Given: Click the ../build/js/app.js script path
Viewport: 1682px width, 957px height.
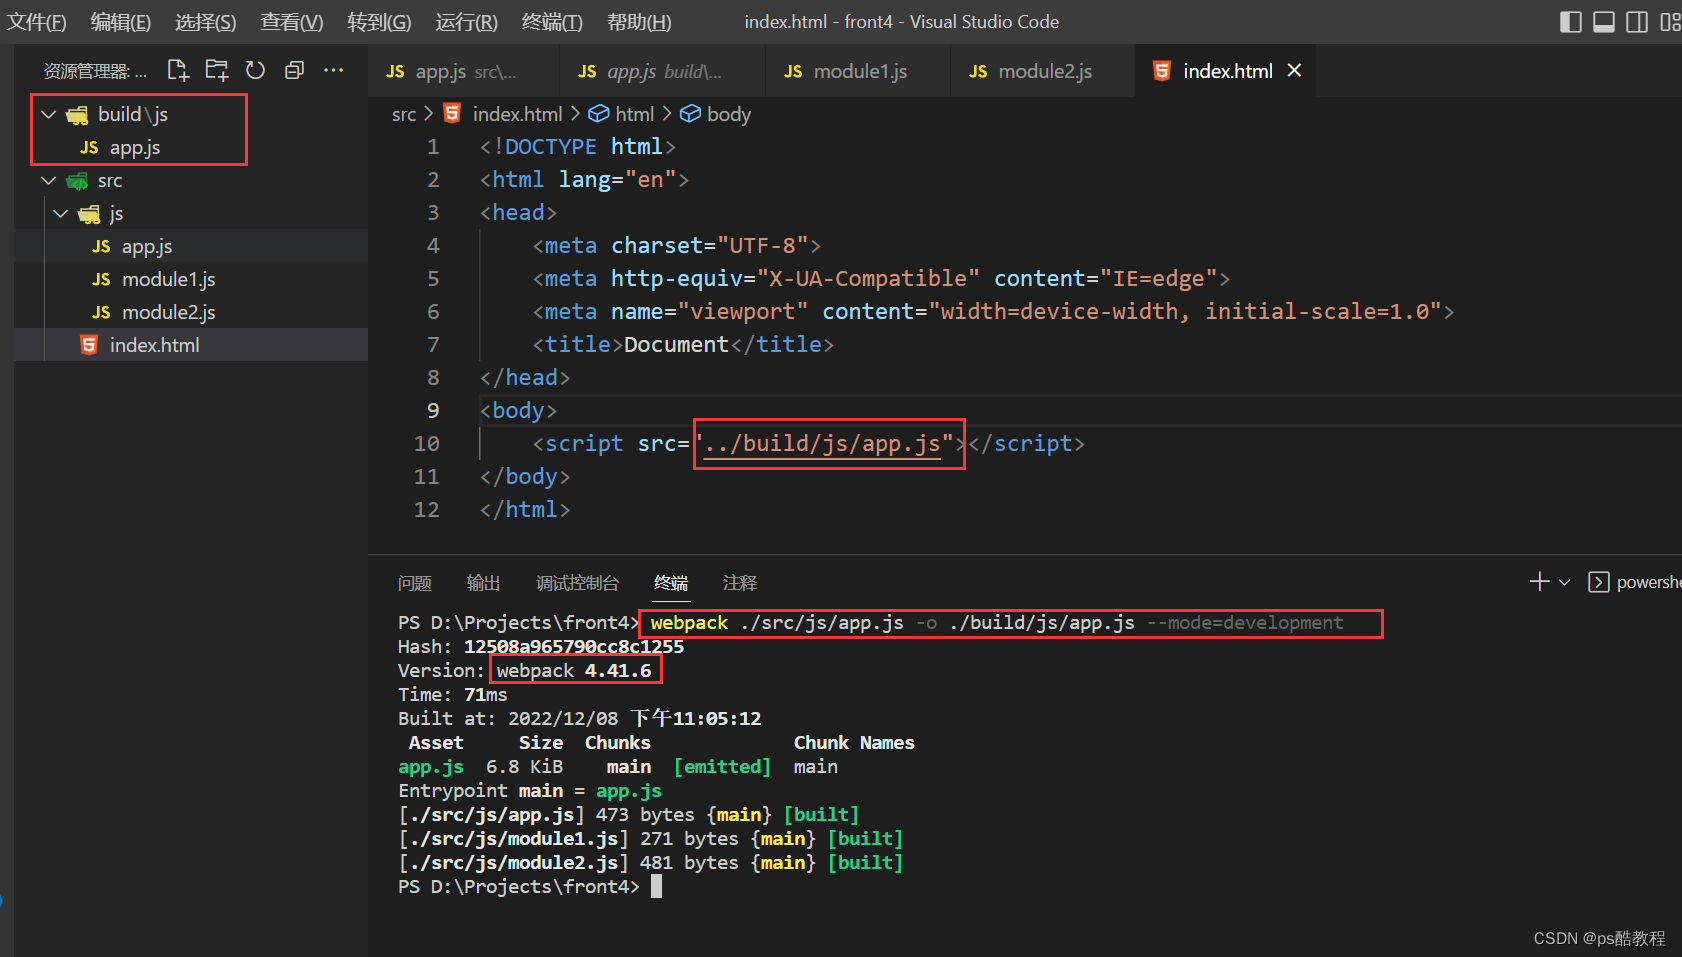Looking at the screenshot, I should coord(822,443).
